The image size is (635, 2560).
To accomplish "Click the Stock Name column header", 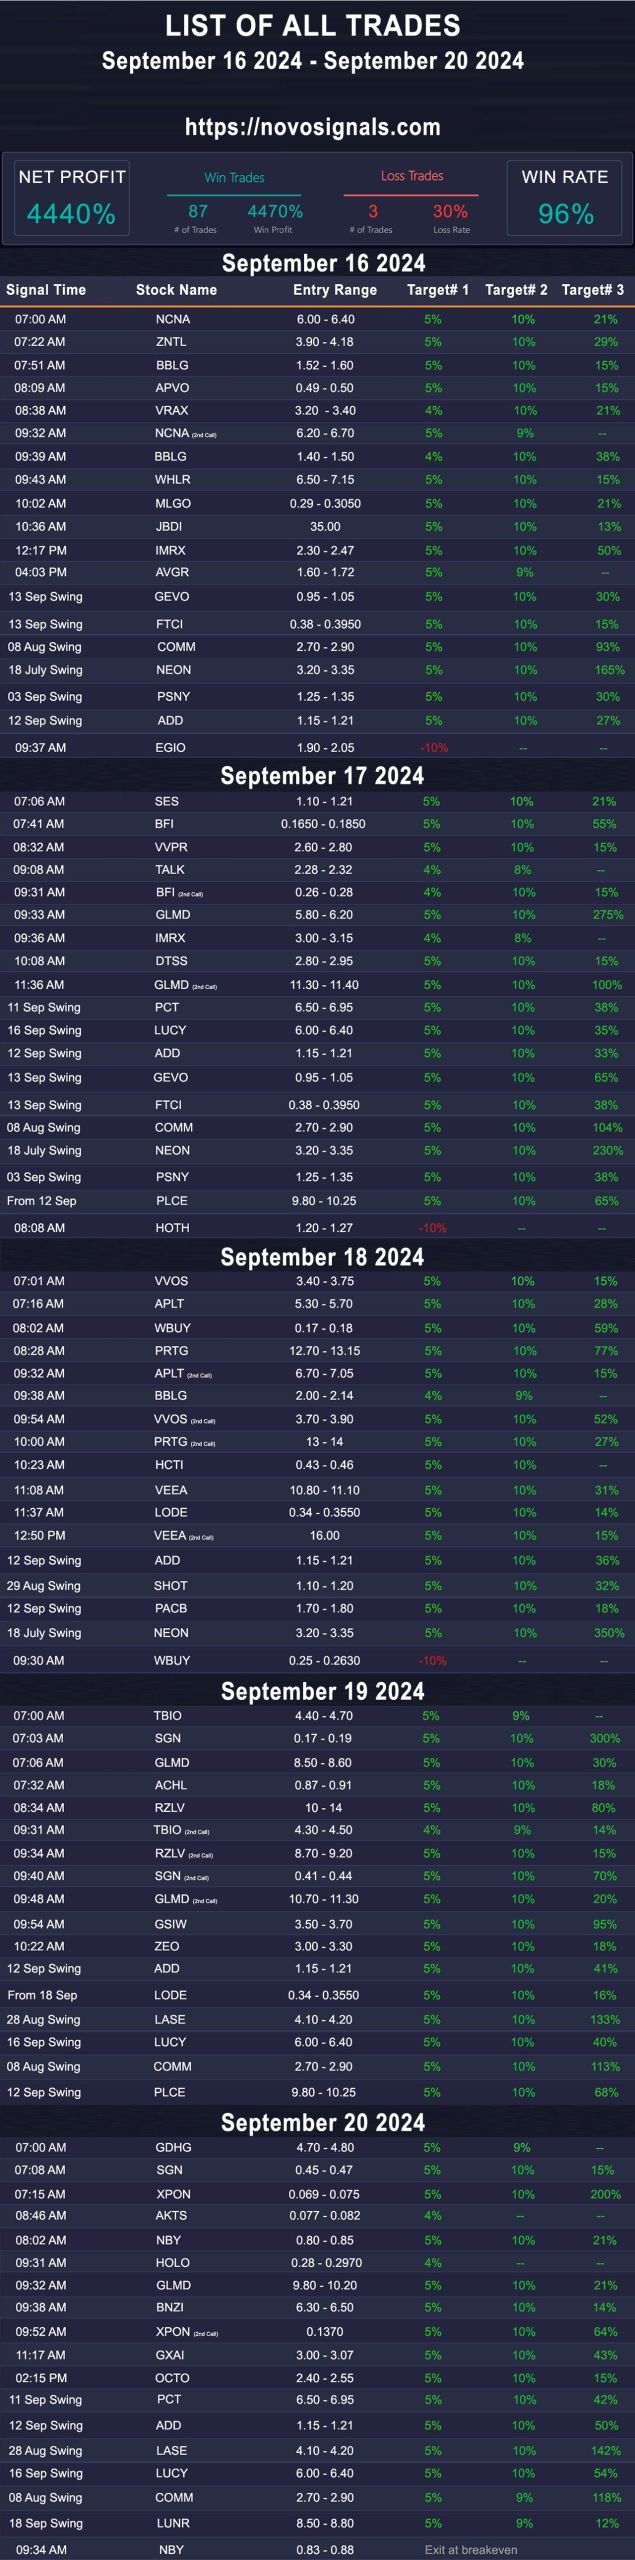I will 176,290.
